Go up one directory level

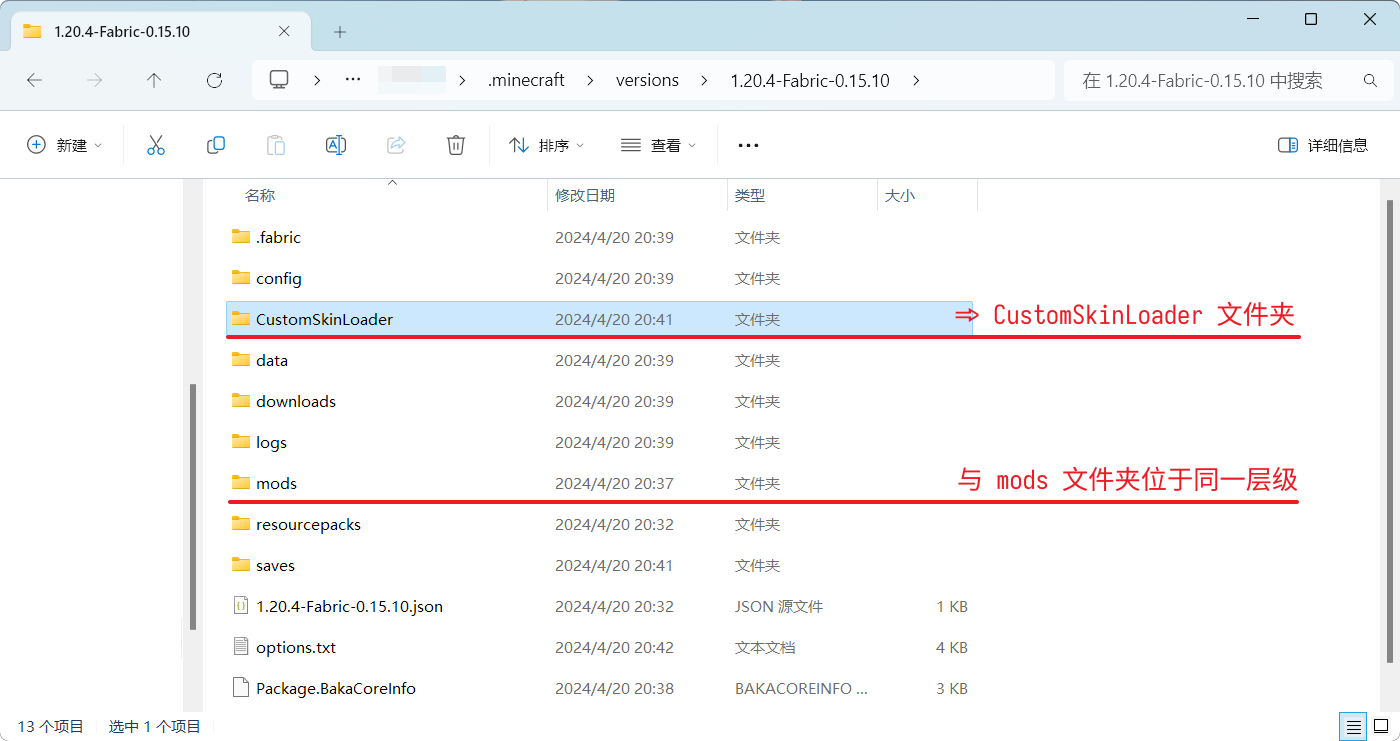coord(154,81)
